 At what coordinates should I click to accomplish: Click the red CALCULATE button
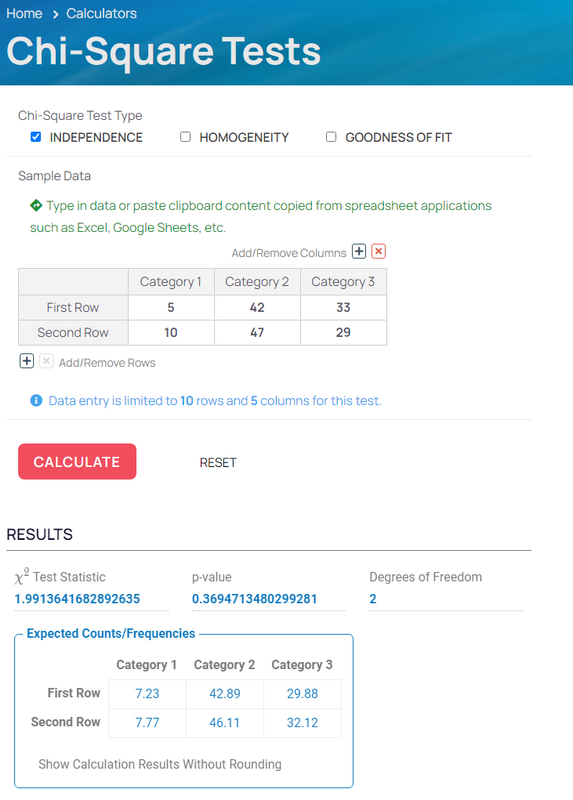(x=77, y=461)
